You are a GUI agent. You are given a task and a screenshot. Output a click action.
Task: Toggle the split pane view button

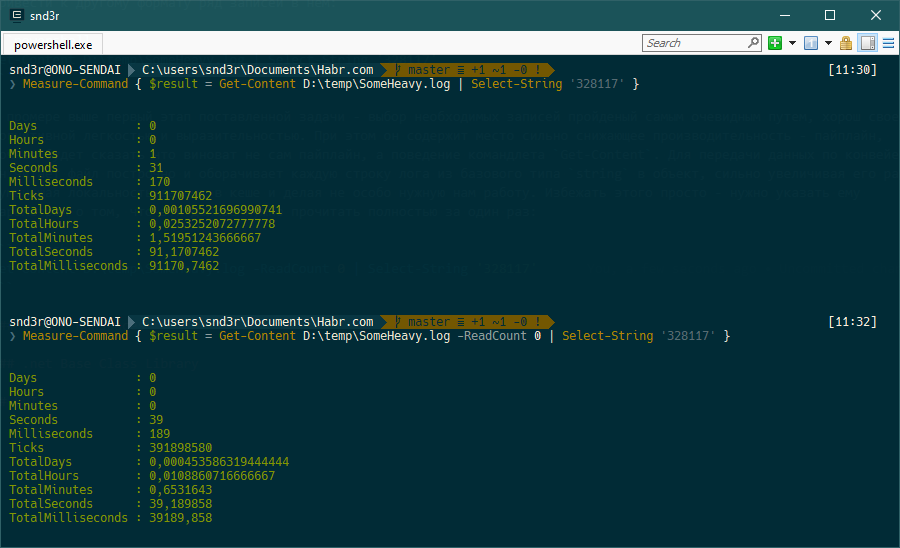(867, 43)
